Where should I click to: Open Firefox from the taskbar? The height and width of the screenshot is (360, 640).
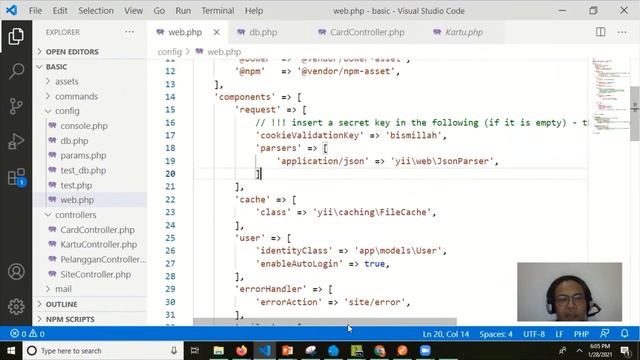[242, 351]
